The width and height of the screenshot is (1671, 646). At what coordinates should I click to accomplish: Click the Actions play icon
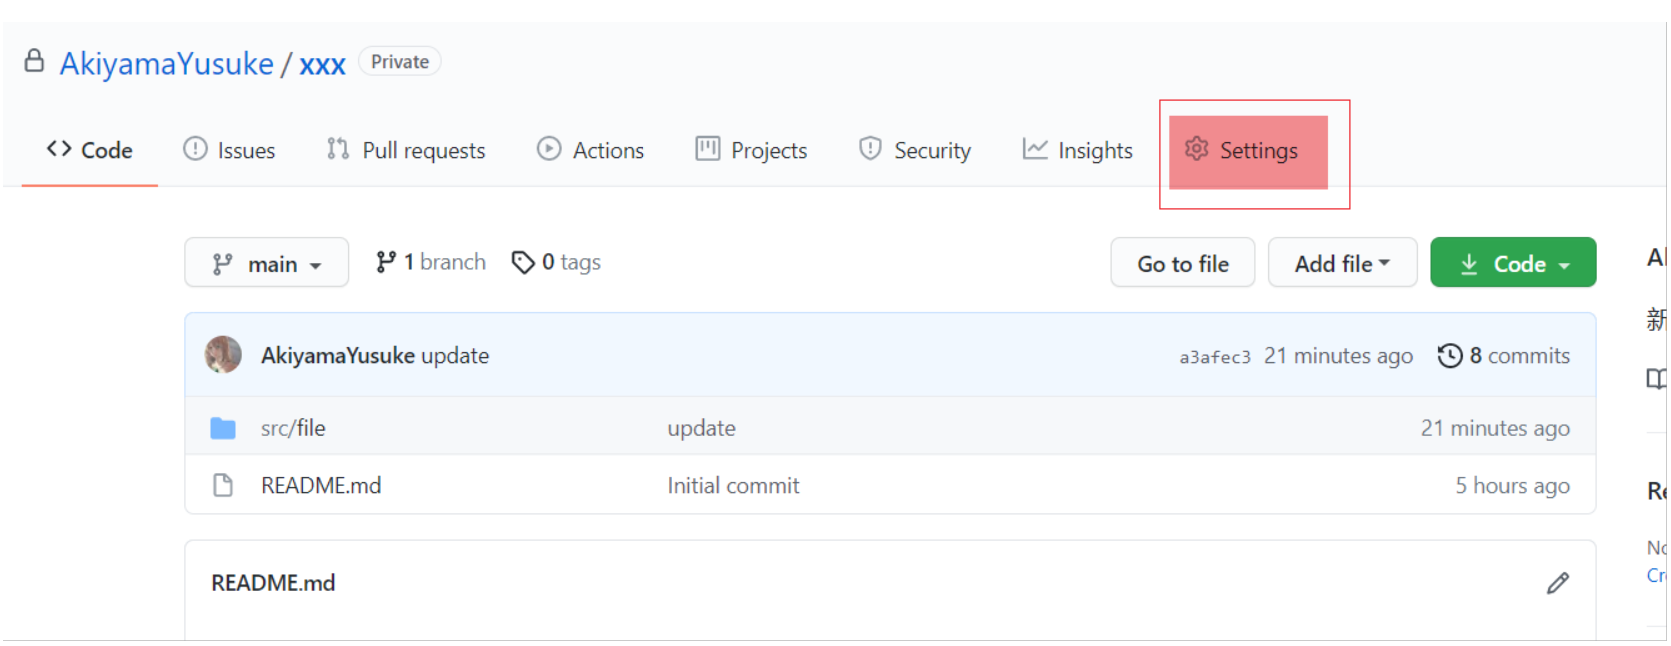(549, 149)
